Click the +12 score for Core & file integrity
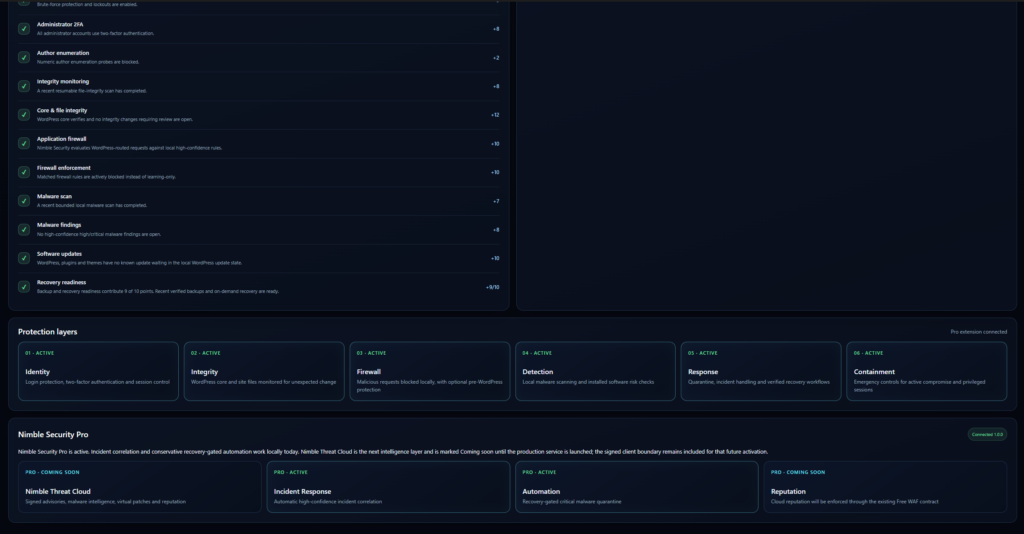The width and height of the screenshot is (1024, 534). pyautogui.click(x=495, y=115)
